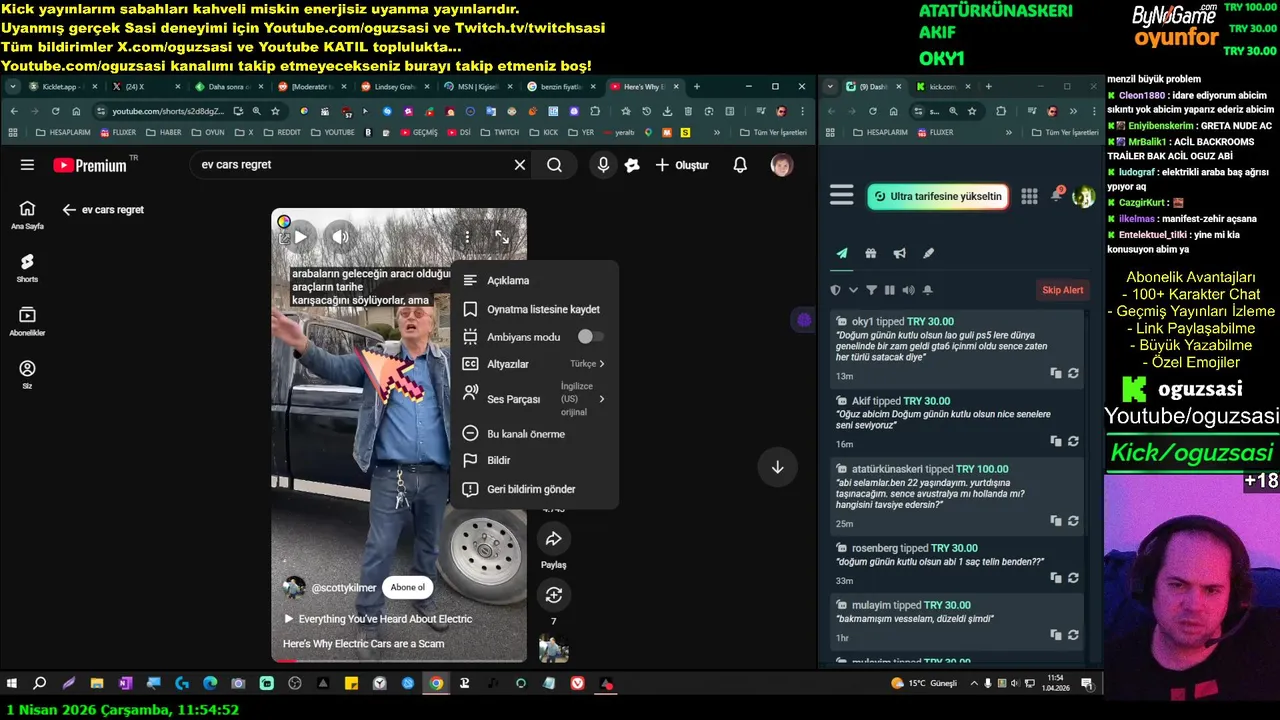The height and width of the screenshot is (720, 1280).
Task: Click the shield moderation icon
Action: coord(836,290)
